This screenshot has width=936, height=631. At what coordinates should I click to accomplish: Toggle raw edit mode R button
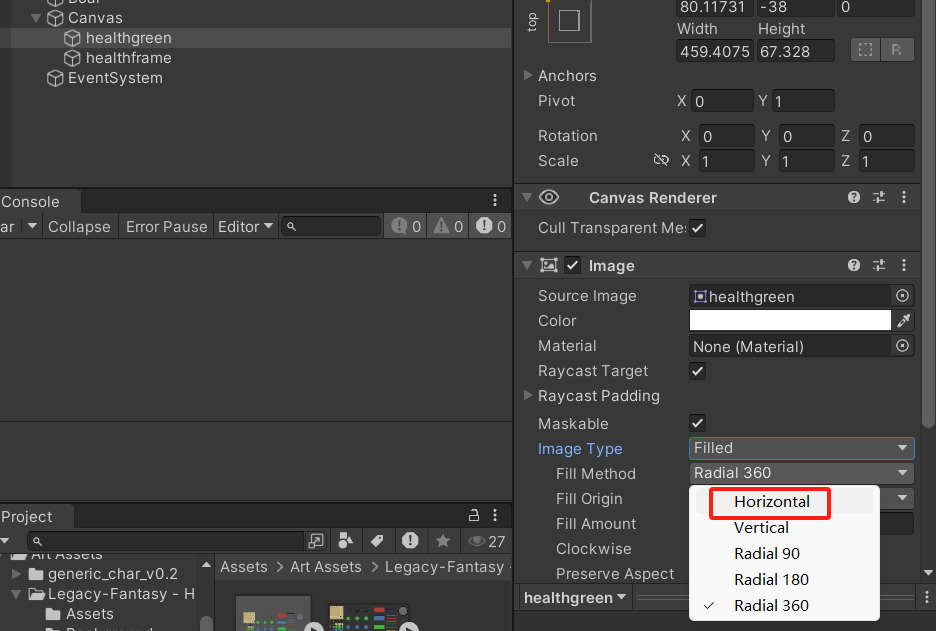897,50
